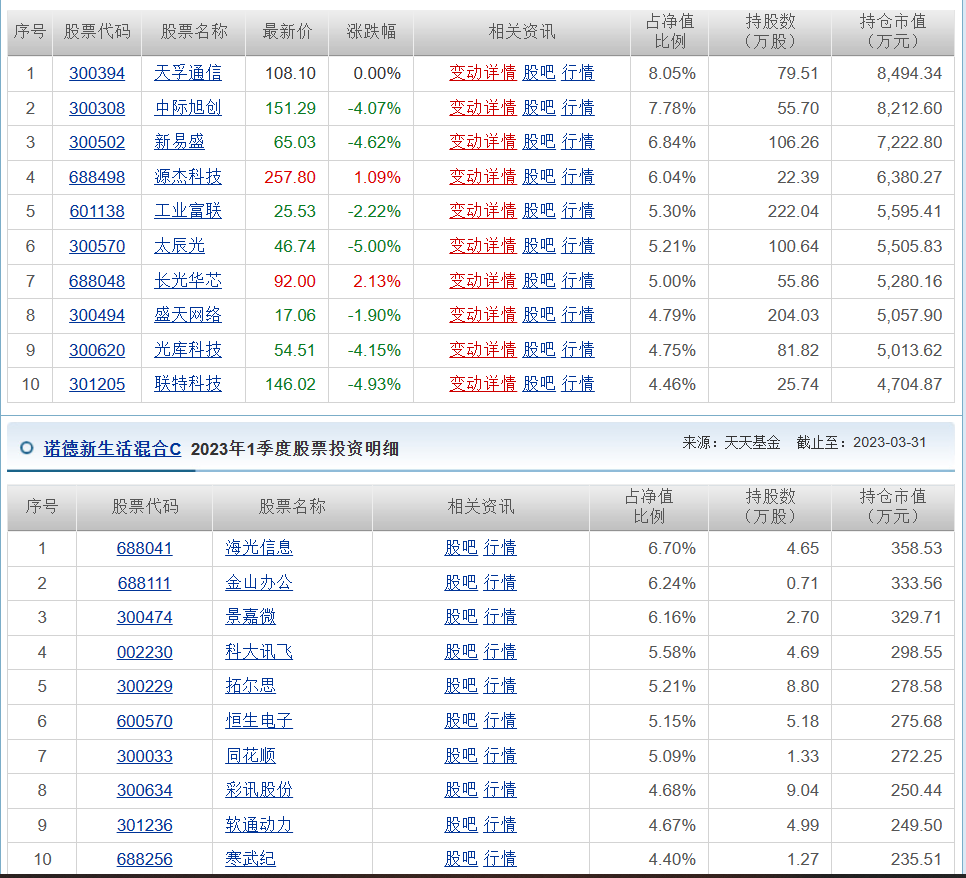The width and height of the screenshot is (966, 878).
Task: Open 拓尔思 stock name link
Action: pos(250,686)
